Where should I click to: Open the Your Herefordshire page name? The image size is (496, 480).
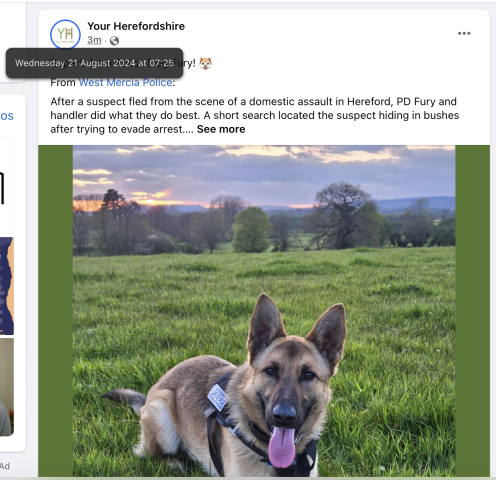click(x=136, y=26)
